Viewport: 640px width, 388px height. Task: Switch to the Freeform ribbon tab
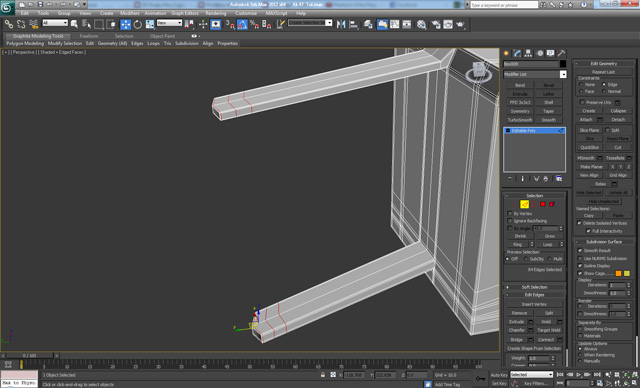(x=89, y=36)
